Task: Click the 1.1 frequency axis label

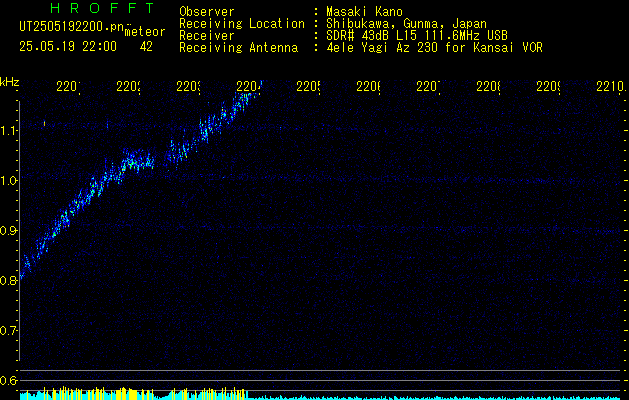Action: pyautogui.click(x=8, y=130)
